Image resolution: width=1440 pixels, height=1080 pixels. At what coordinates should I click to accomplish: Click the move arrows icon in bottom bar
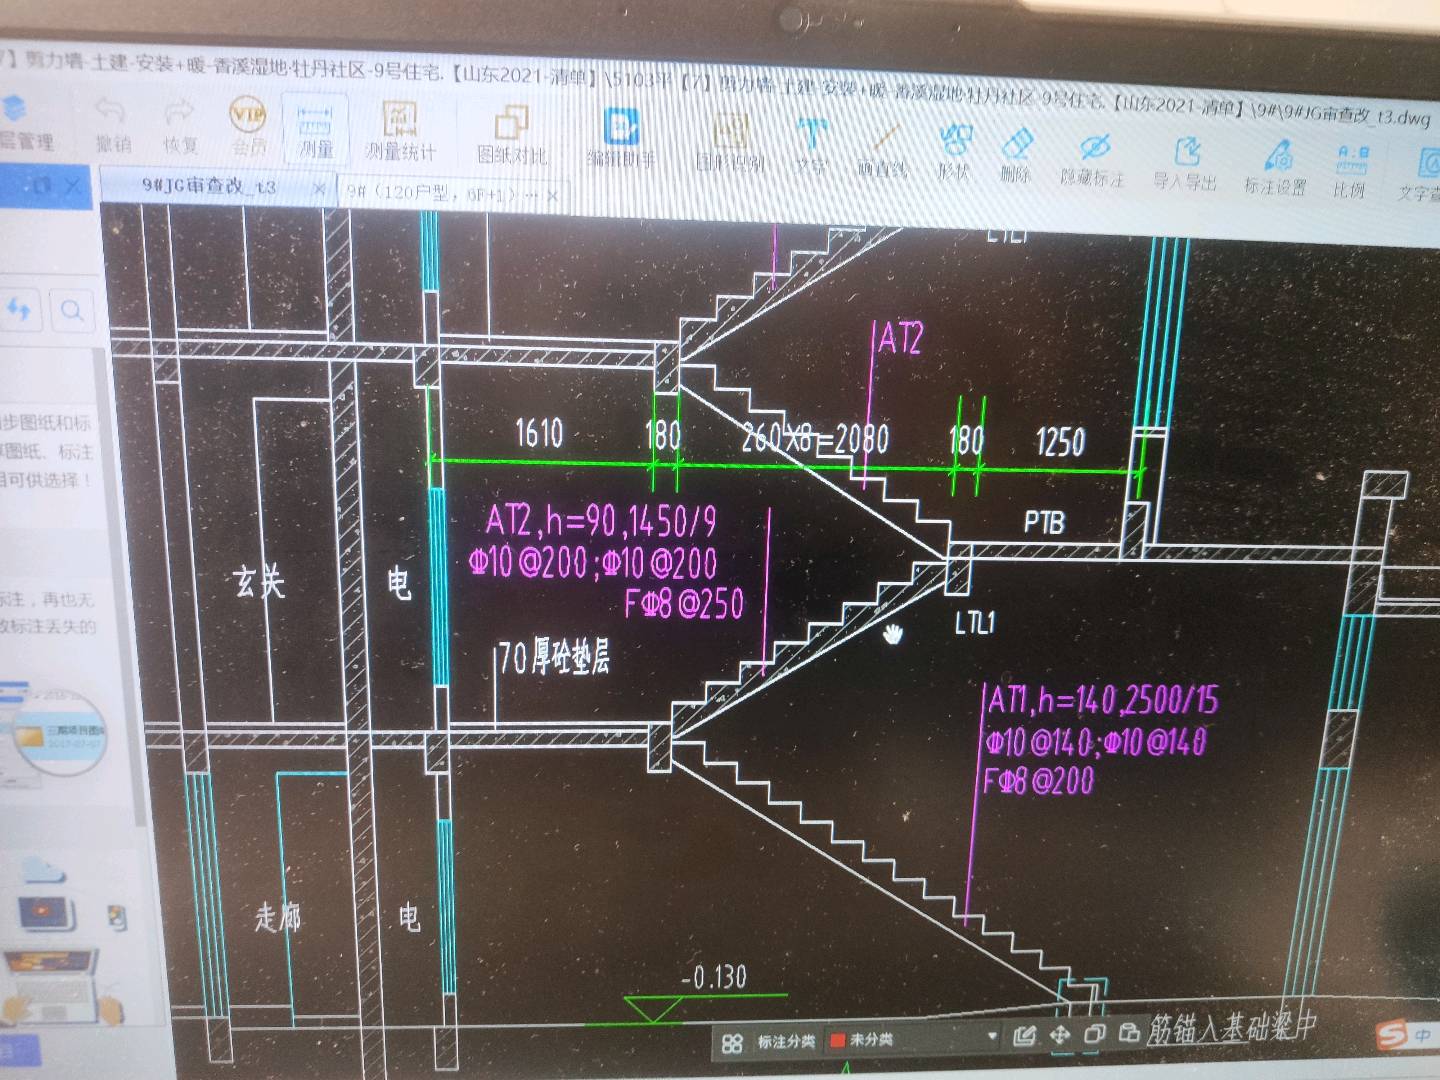[x=1059, y=1035]
